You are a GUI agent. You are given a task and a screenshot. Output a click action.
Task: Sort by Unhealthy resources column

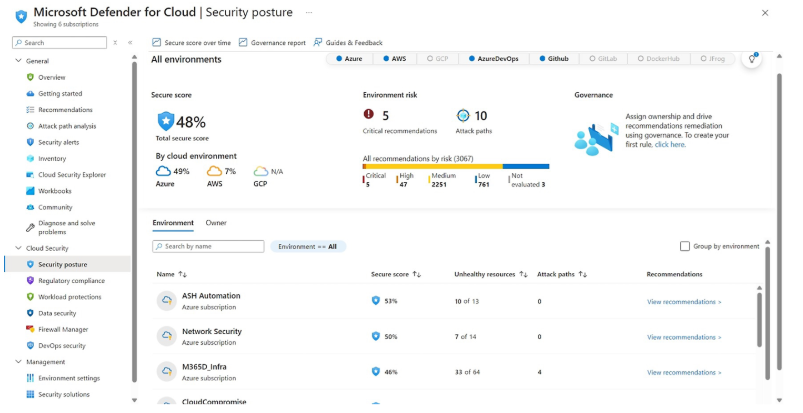(x=491, y=274)
